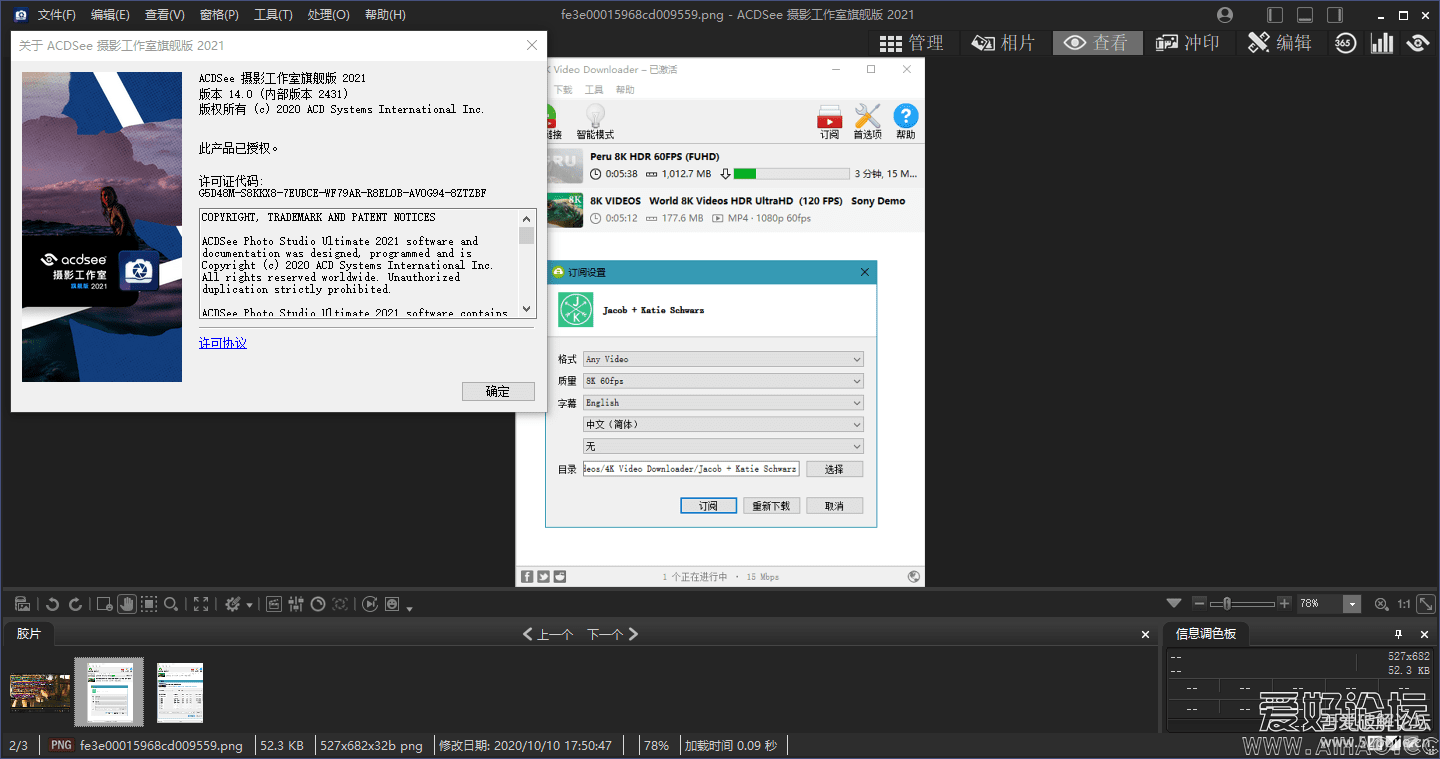The width and height of the screenshot is (1440, 759).
Task: Expand the external editor gear dropdown arrow
Action: tap(249, 606)
